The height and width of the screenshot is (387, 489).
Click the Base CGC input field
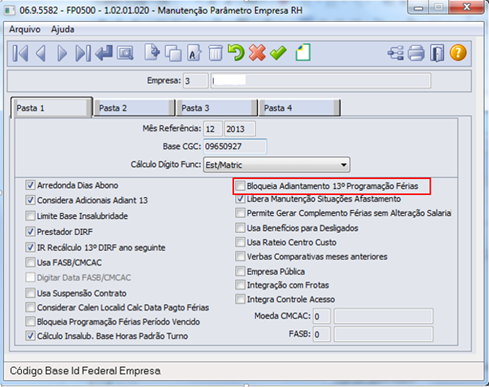pyautogui.click(x=235, y=146)
